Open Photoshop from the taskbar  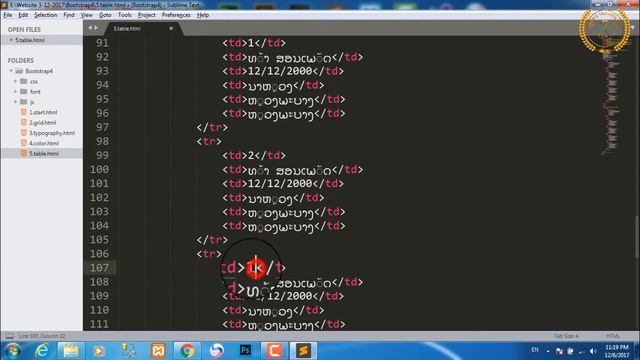coord(245,351)
